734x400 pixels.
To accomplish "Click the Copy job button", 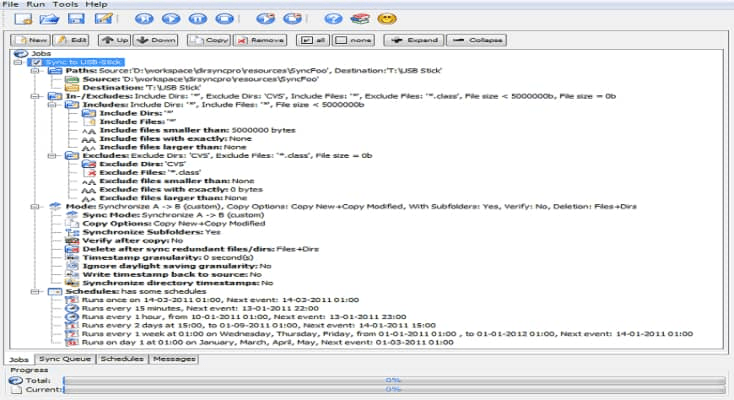I will click(209, 40).
